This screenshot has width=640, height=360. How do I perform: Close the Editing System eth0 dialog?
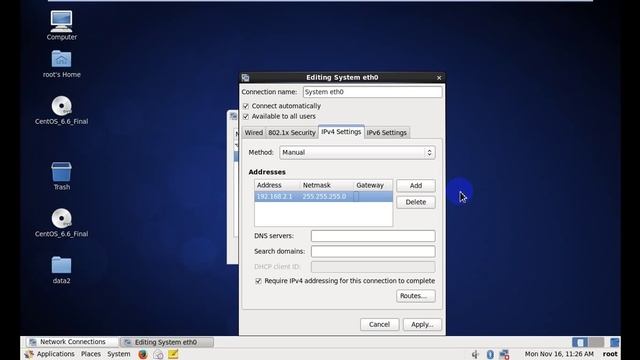(439, 78)
